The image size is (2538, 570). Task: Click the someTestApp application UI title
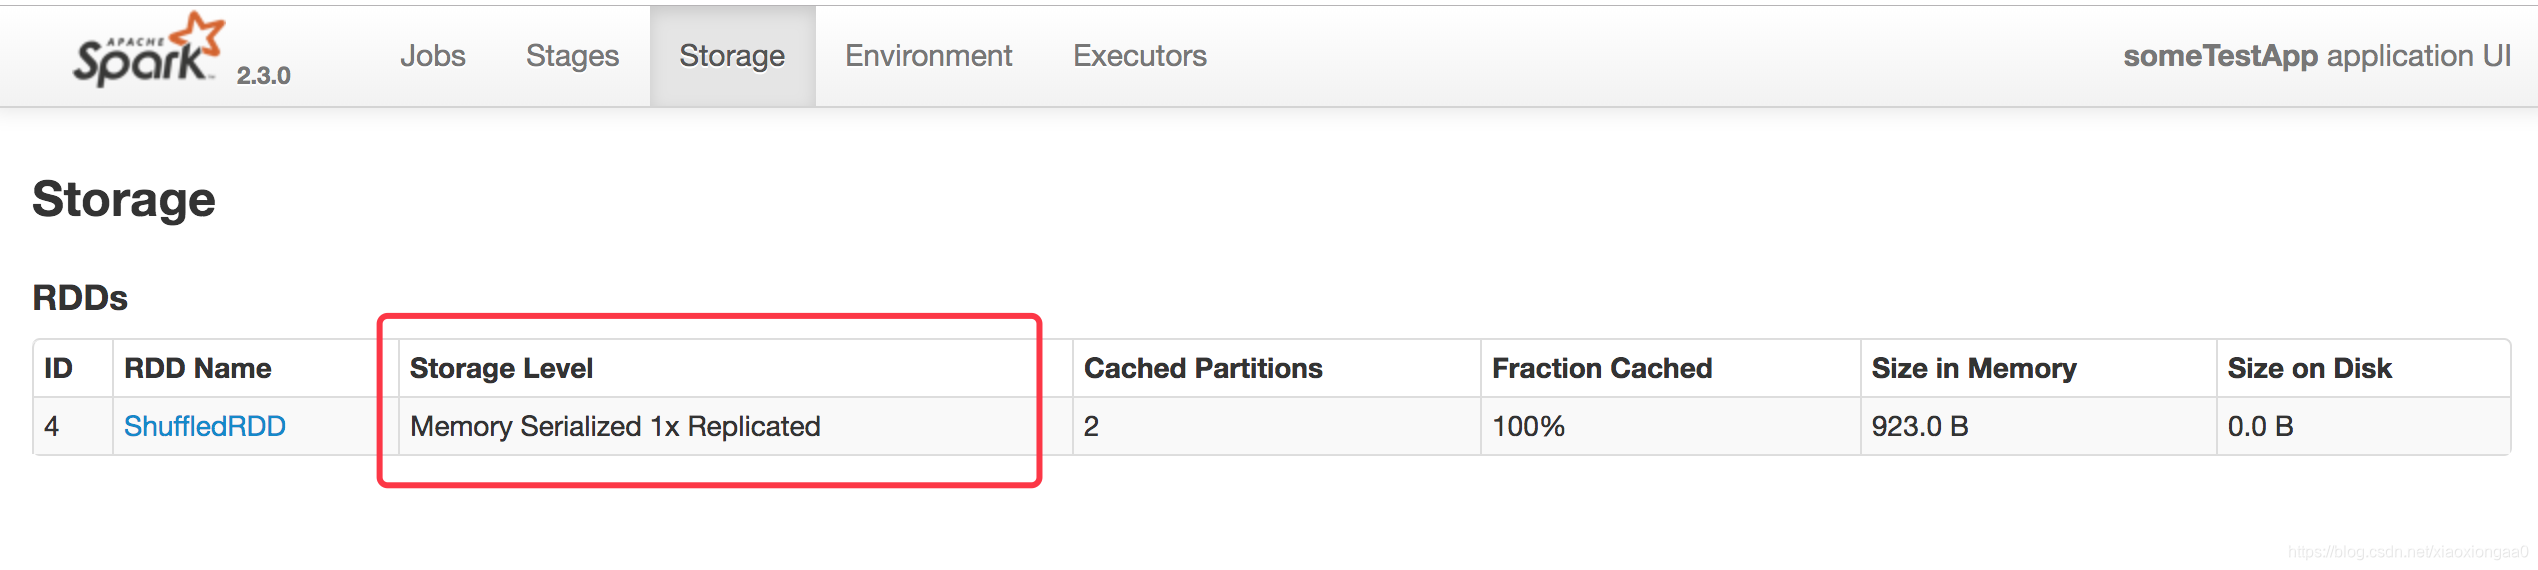coord(2317,56)
